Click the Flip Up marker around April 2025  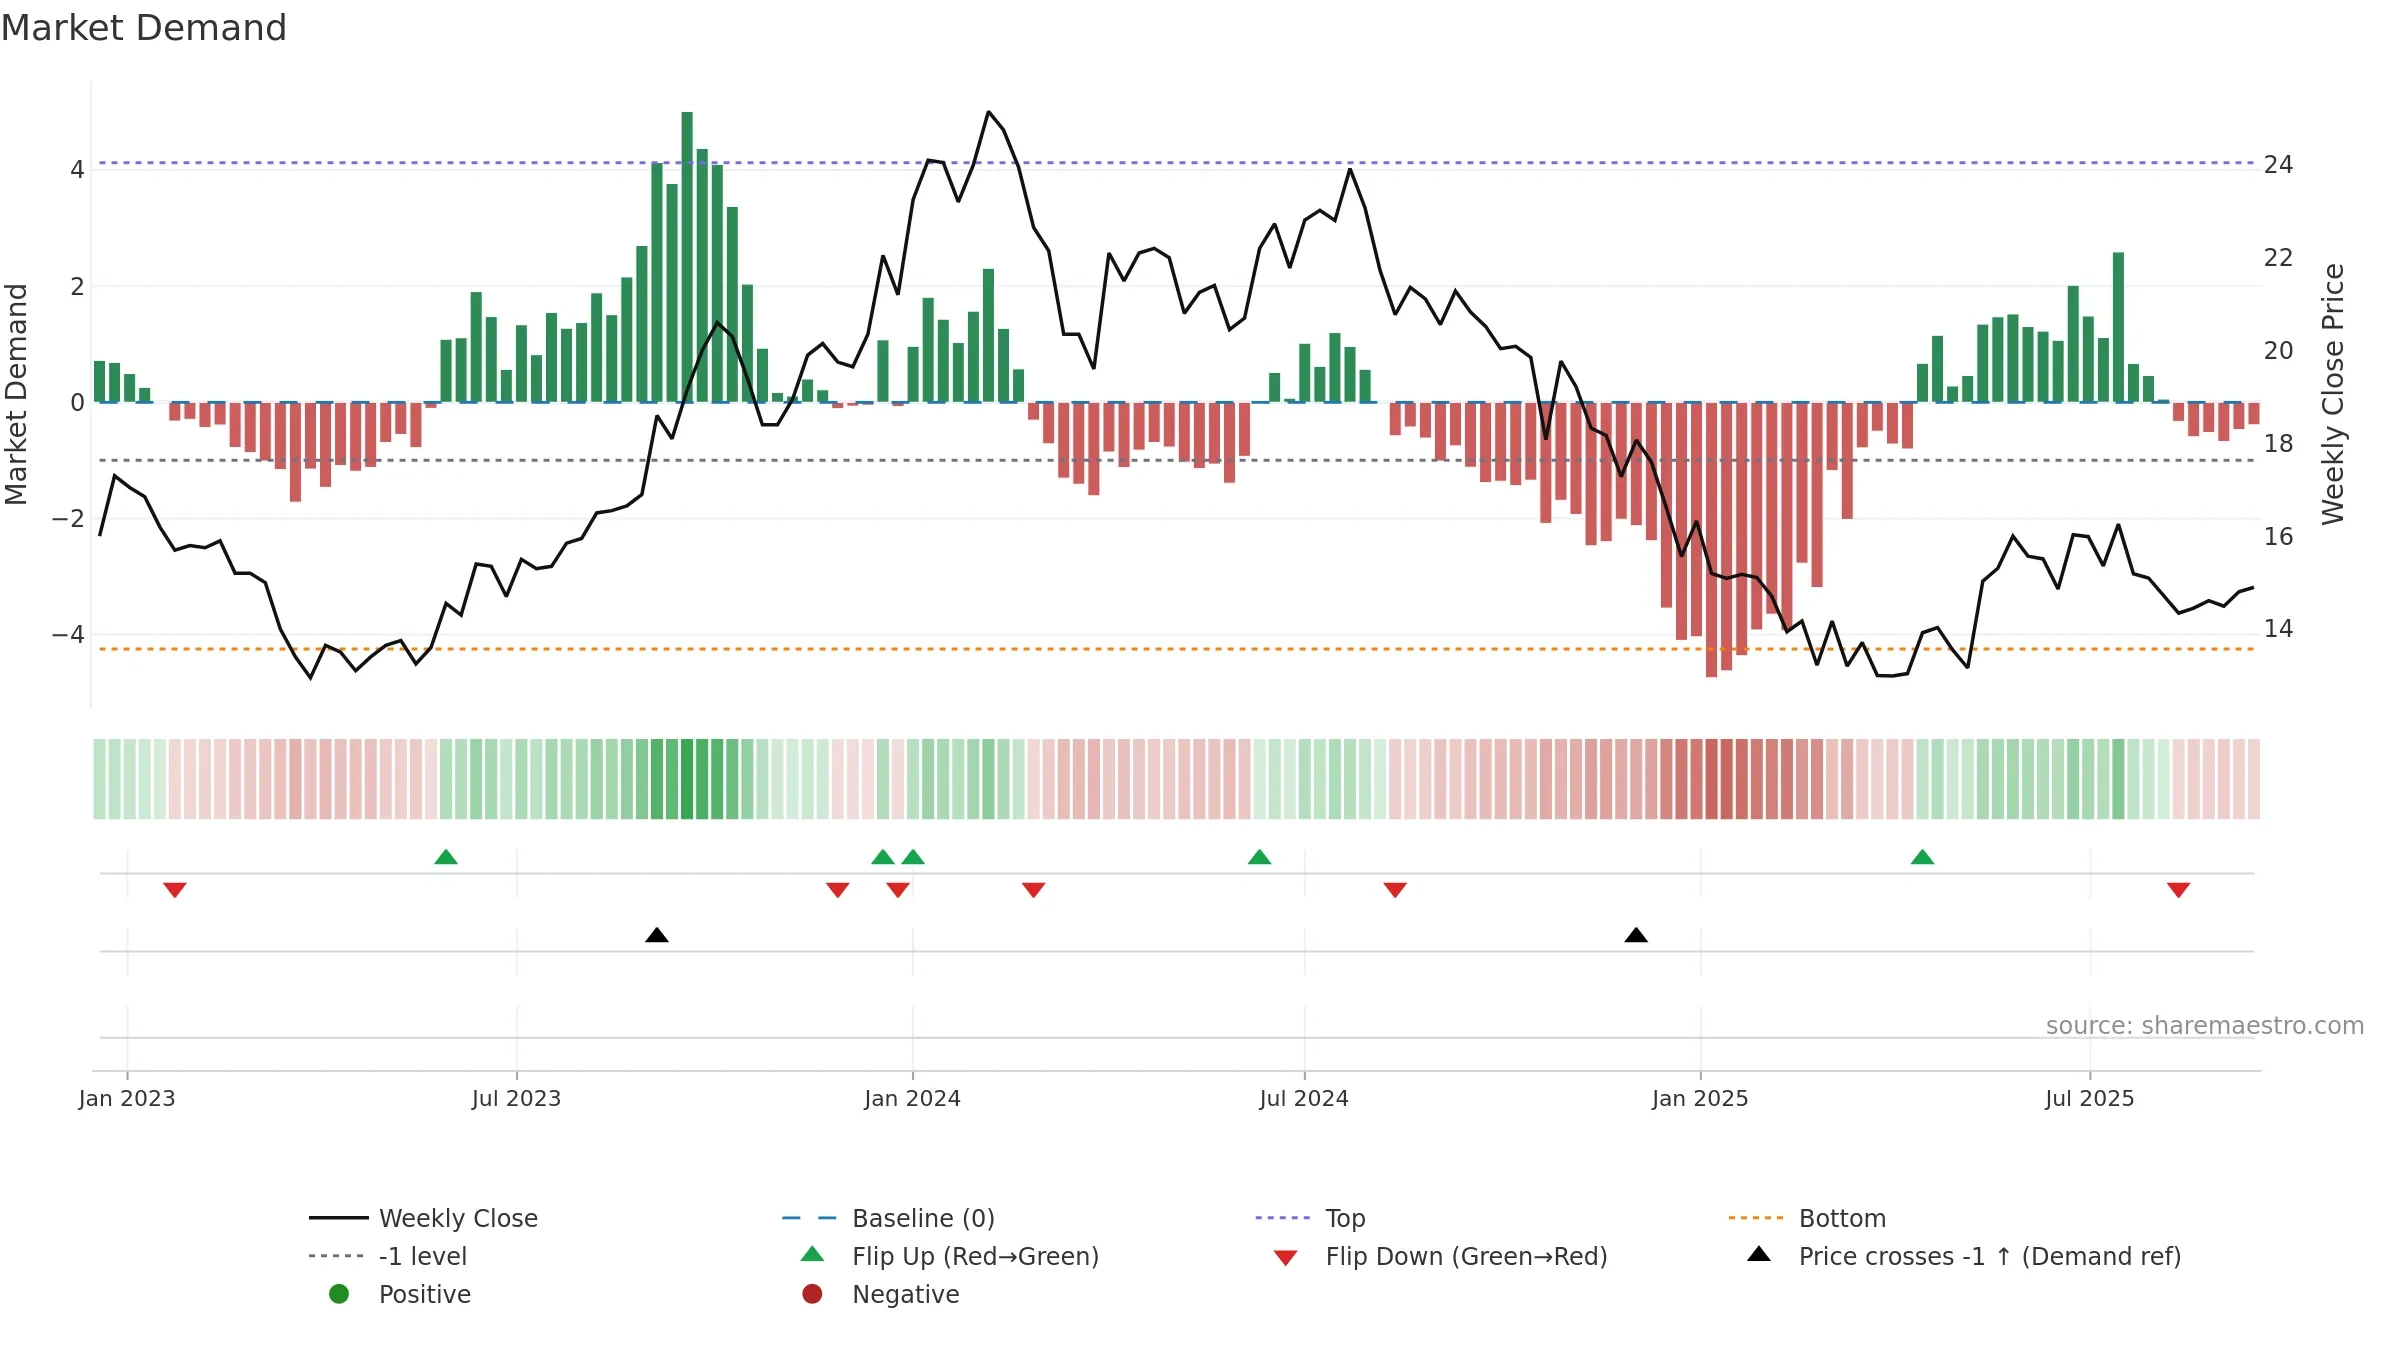tap(1922, 857)
